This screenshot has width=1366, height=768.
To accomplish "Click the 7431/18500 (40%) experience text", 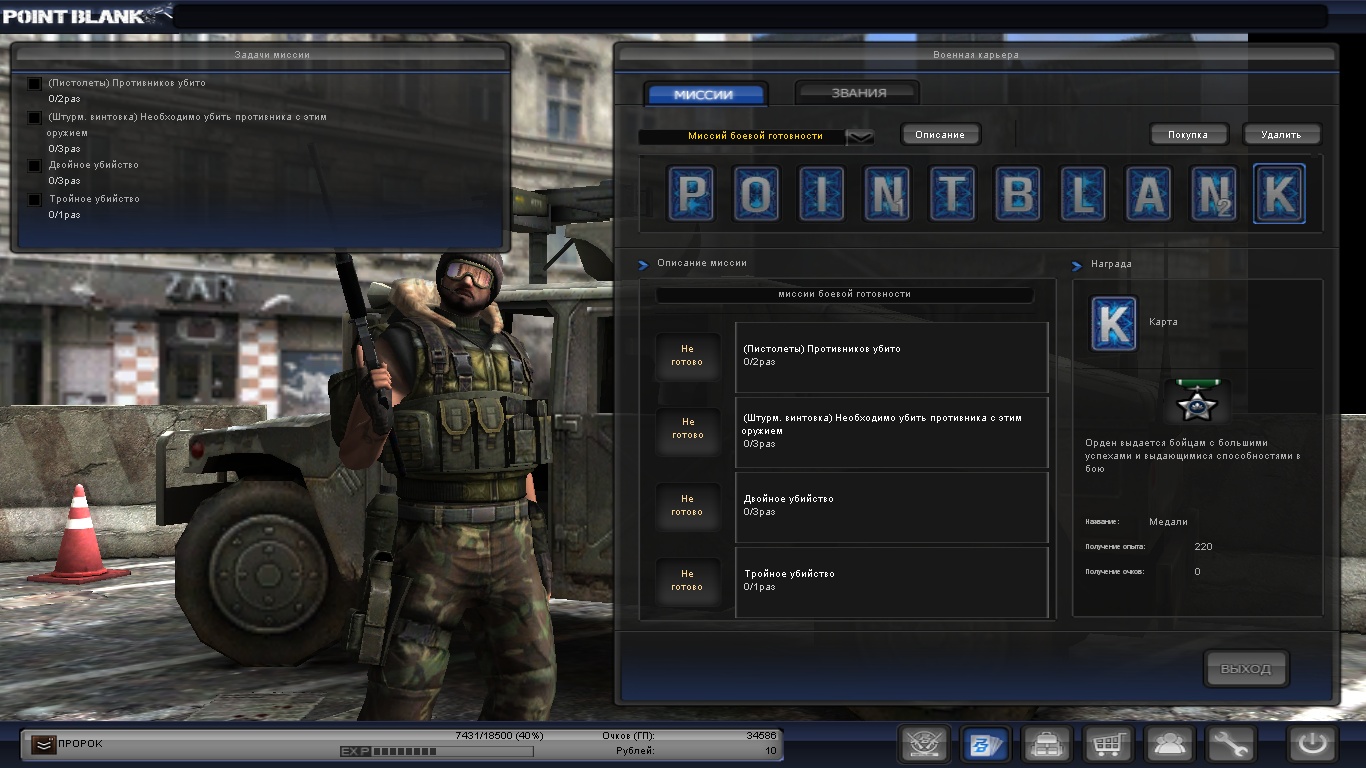I will pos(499,735).
